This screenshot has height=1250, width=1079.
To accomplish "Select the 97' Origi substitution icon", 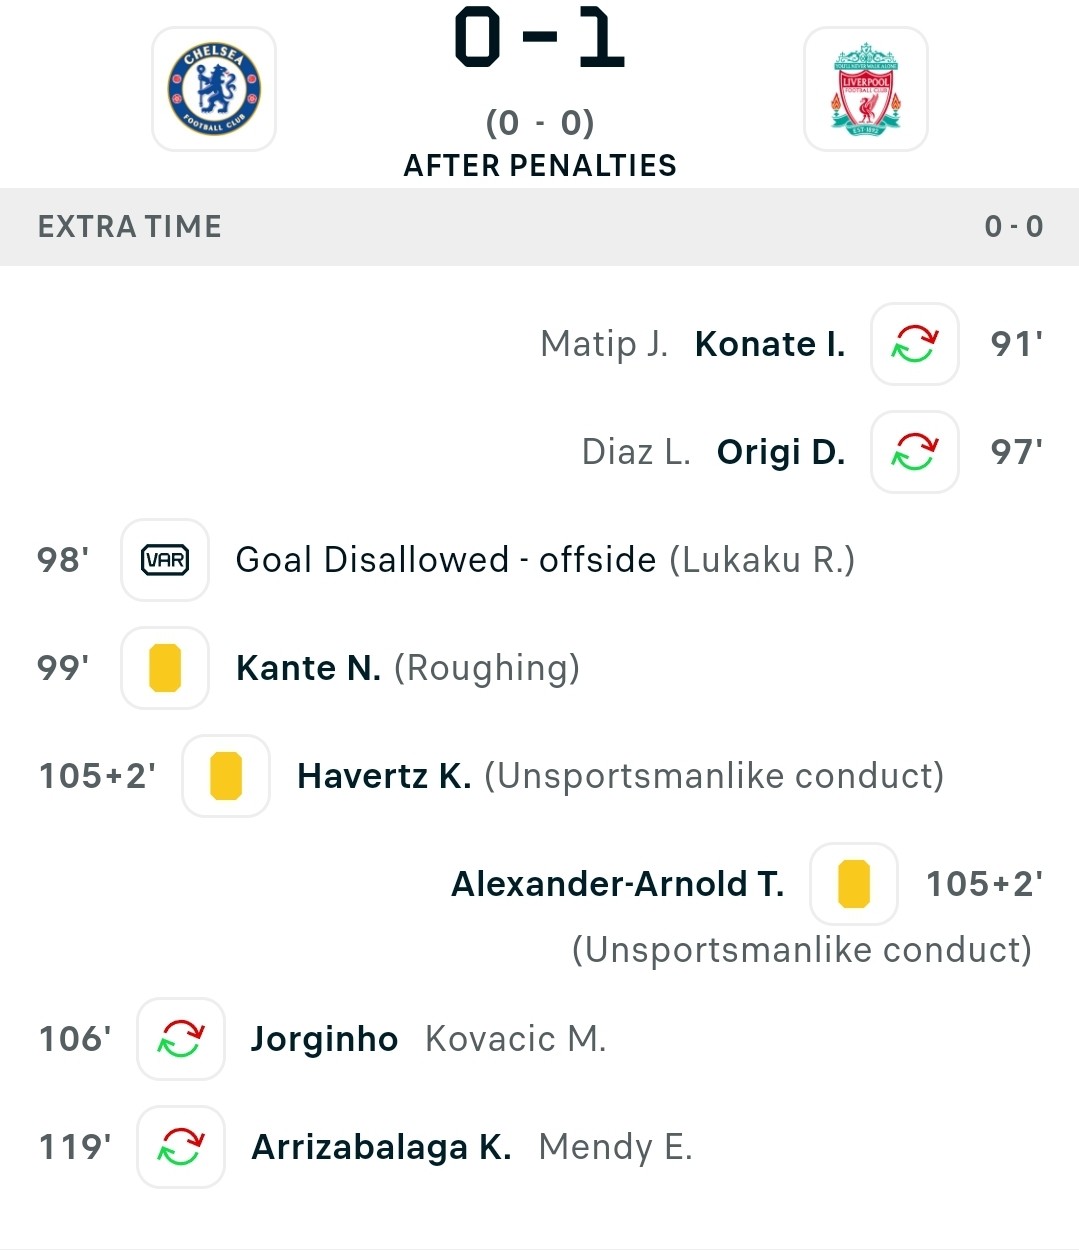I will (915, 452).
